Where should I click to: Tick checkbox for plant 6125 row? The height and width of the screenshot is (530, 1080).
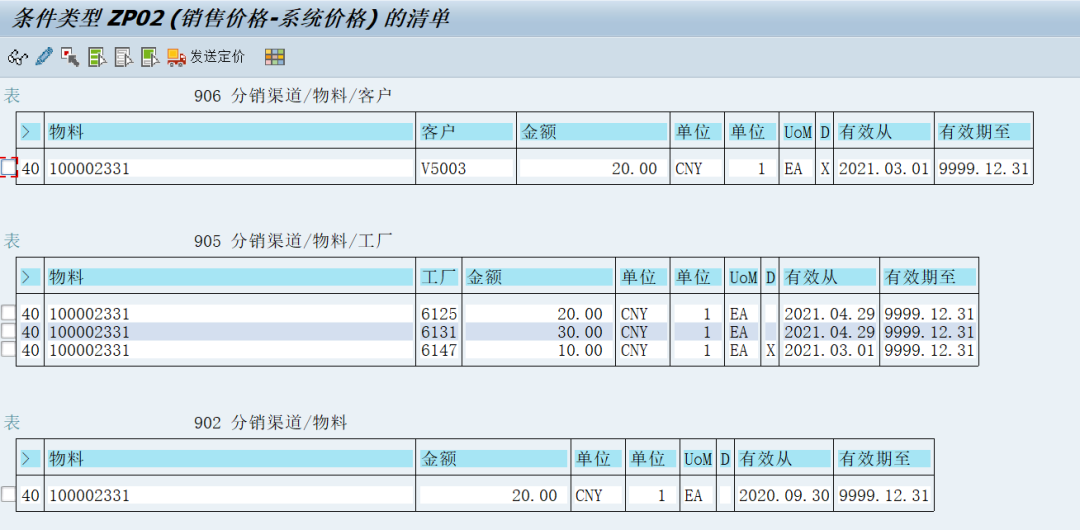(x=8, y=314)
